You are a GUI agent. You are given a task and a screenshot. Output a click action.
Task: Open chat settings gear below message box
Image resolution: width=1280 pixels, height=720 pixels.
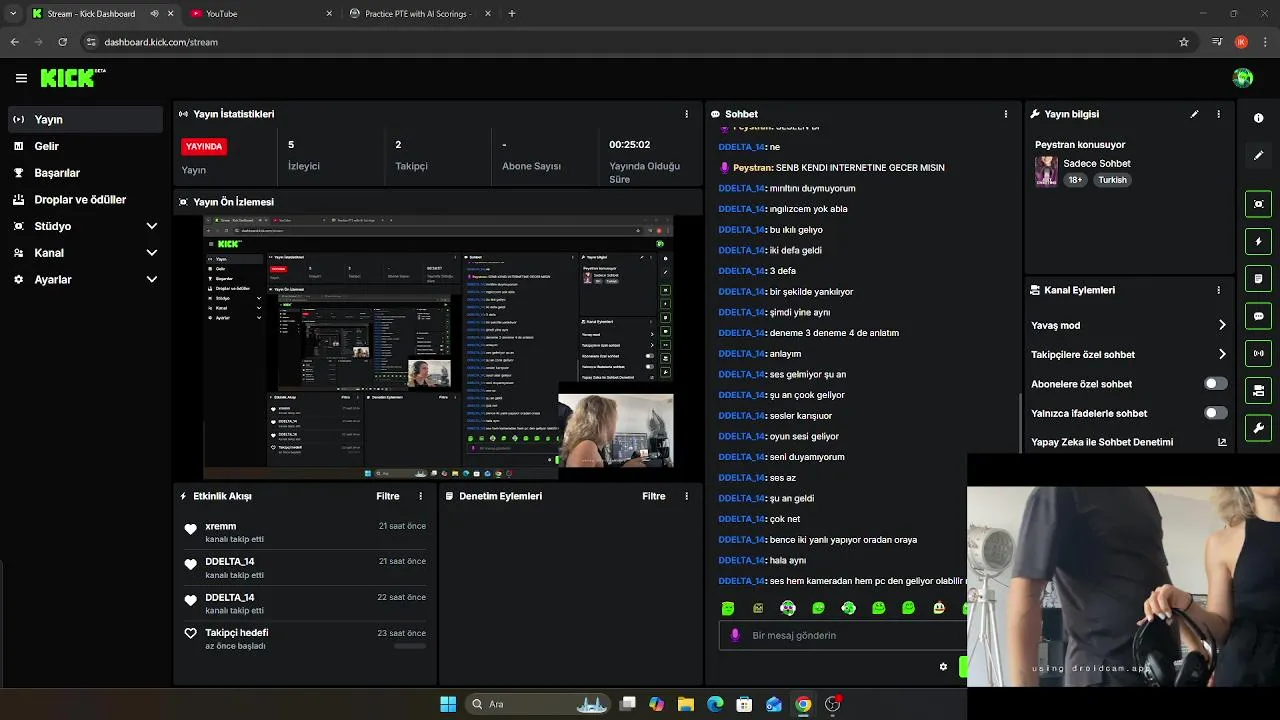pos(943,667)
